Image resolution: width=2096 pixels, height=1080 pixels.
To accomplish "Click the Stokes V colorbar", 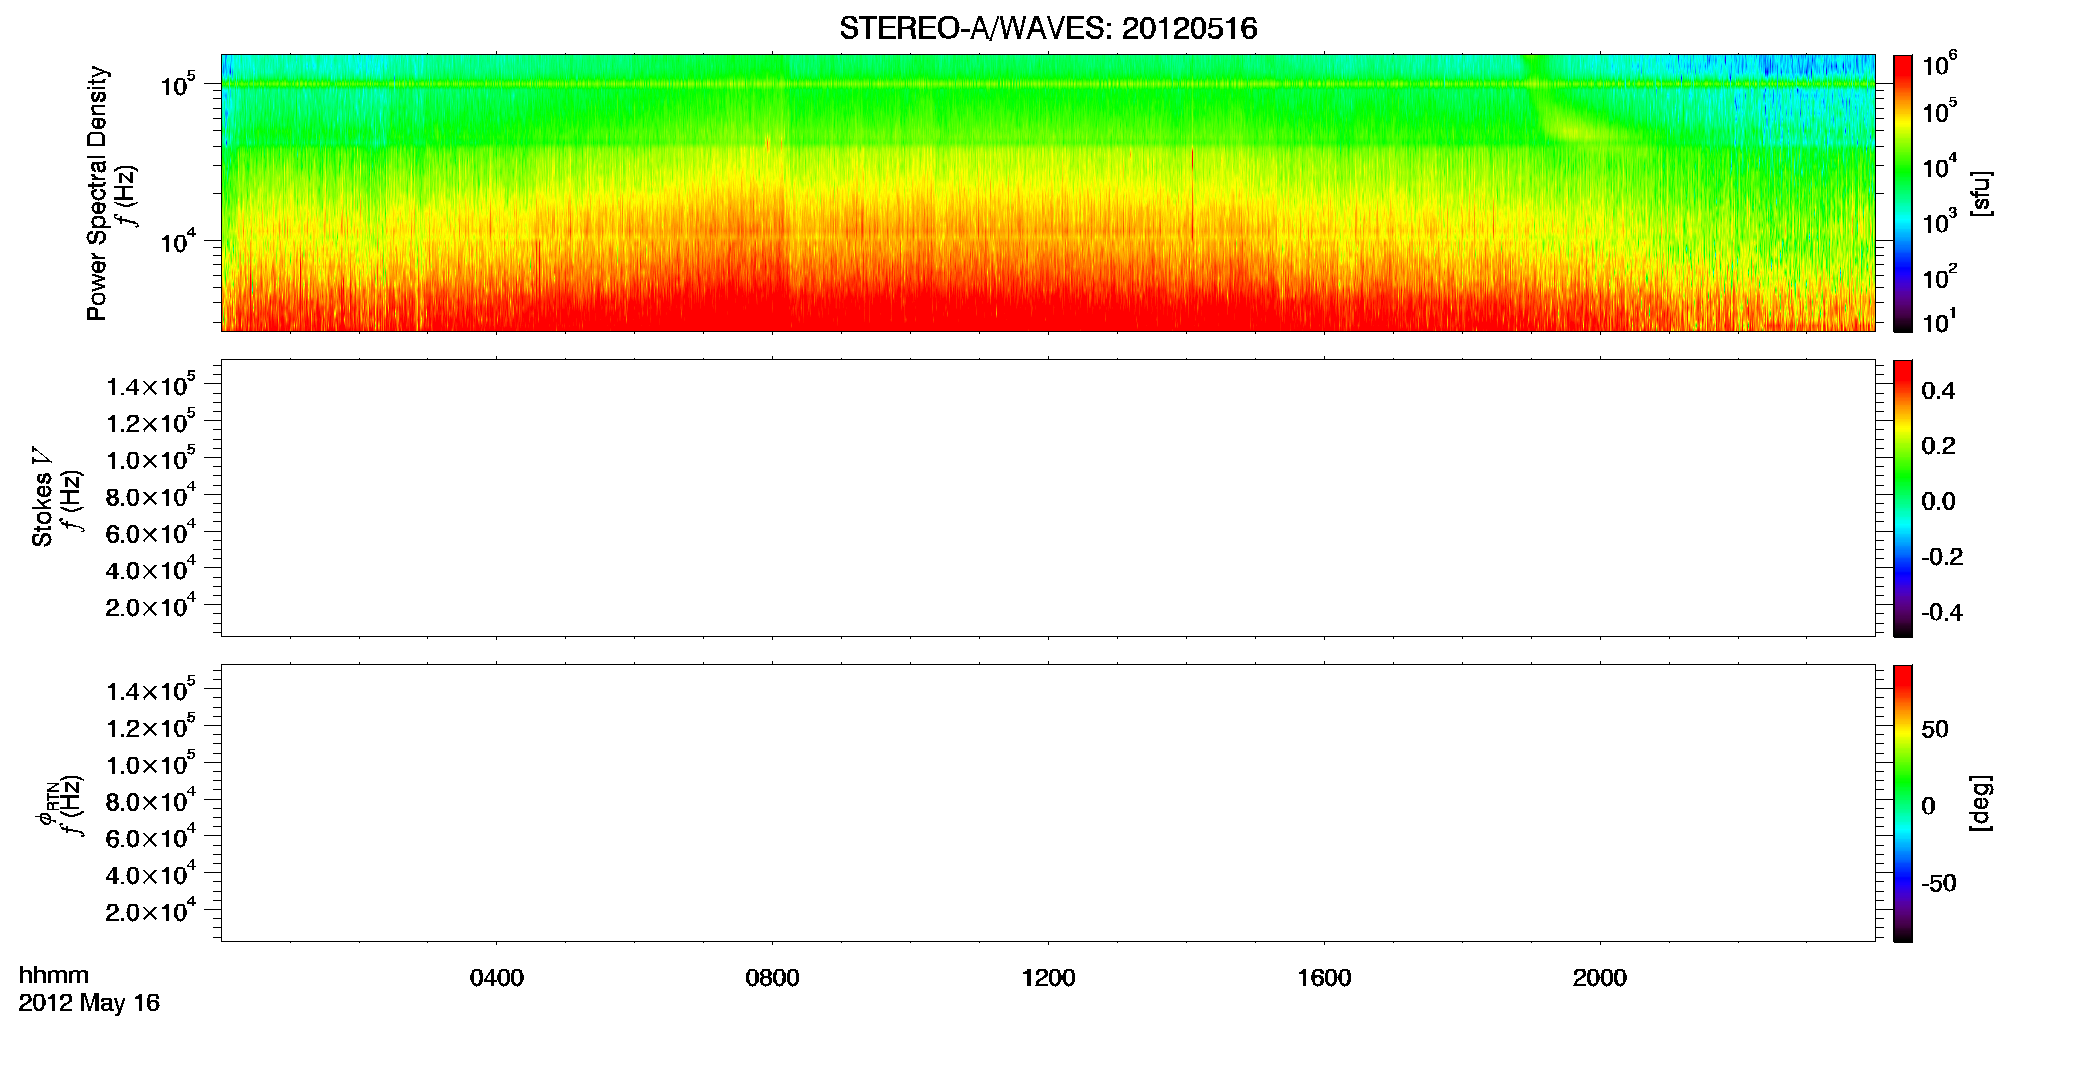I will pos(1903,498).
